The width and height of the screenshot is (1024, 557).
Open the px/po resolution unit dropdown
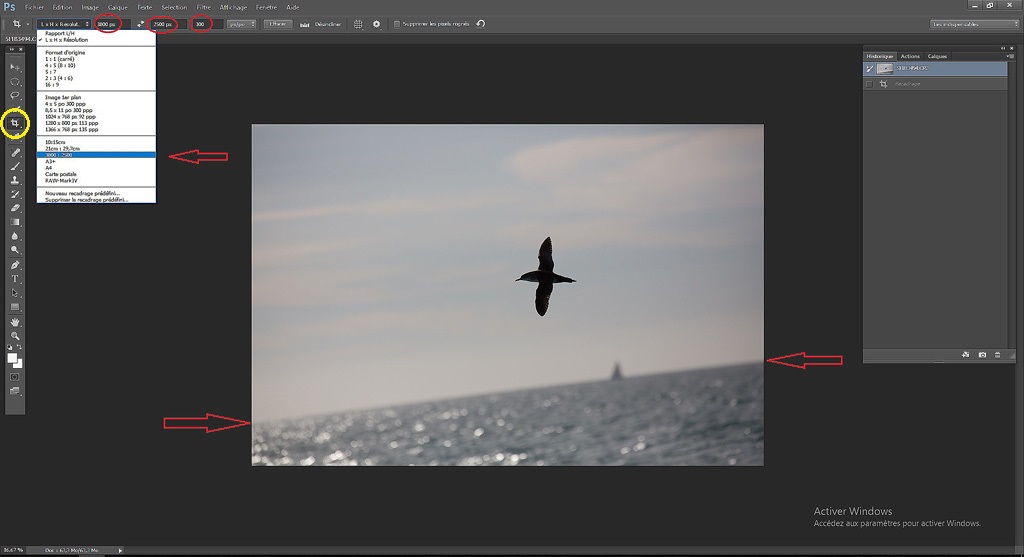click(240, 23)
